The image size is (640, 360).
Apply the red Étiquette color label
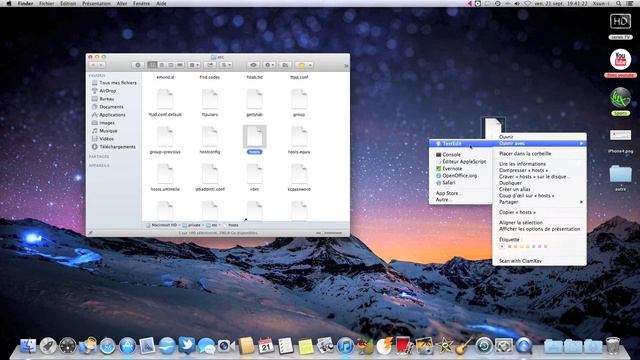509,247
